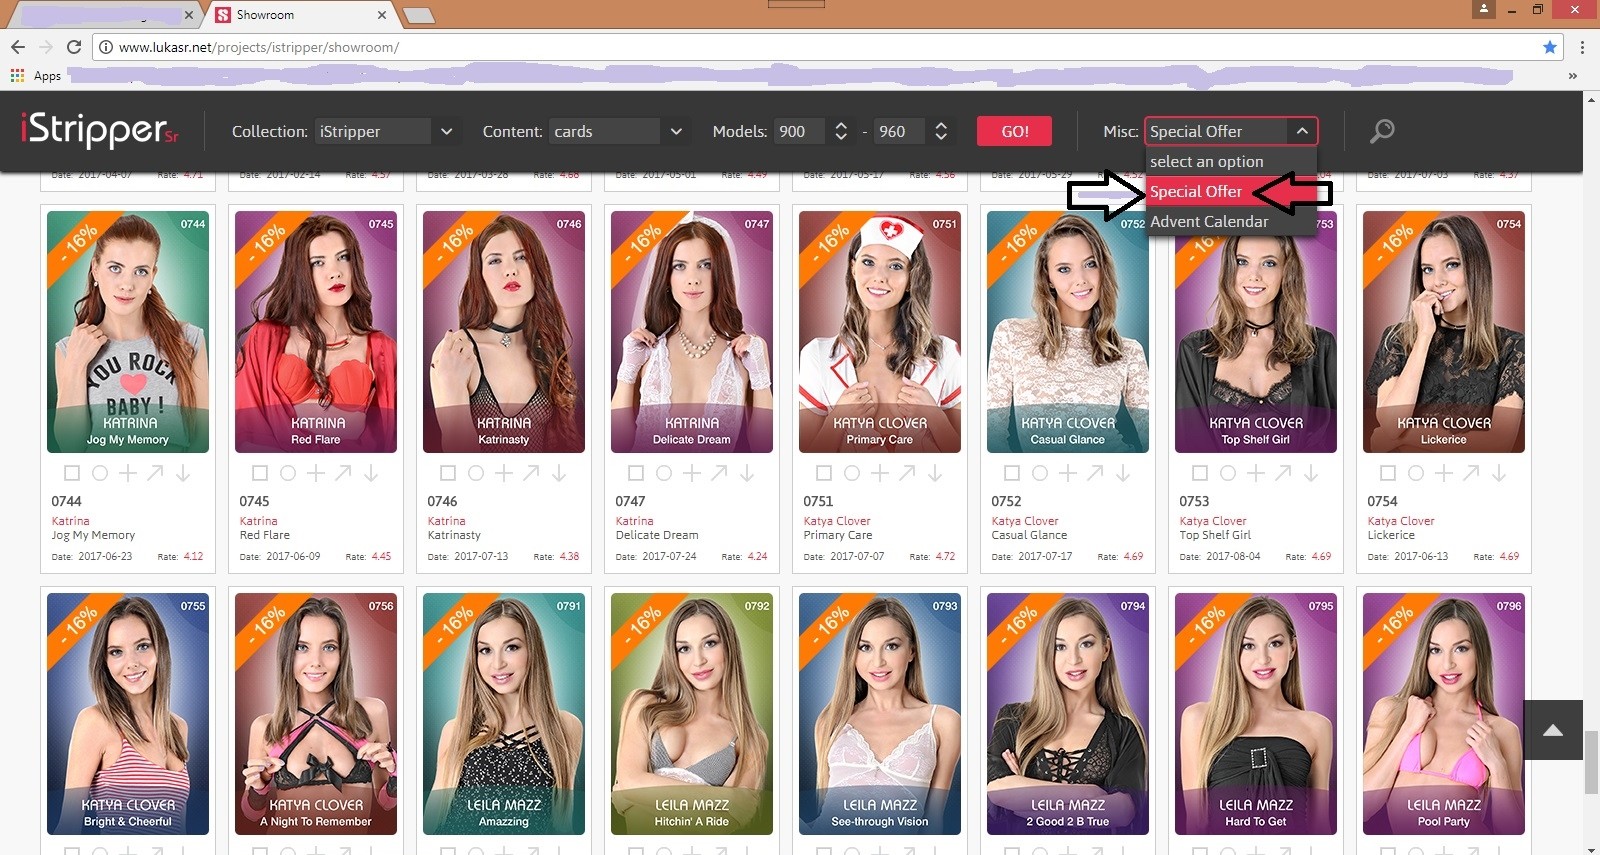1600x855 pixels.
Task: Open a new browser tab
Action: pyautogui.click(x=418, y=15)
